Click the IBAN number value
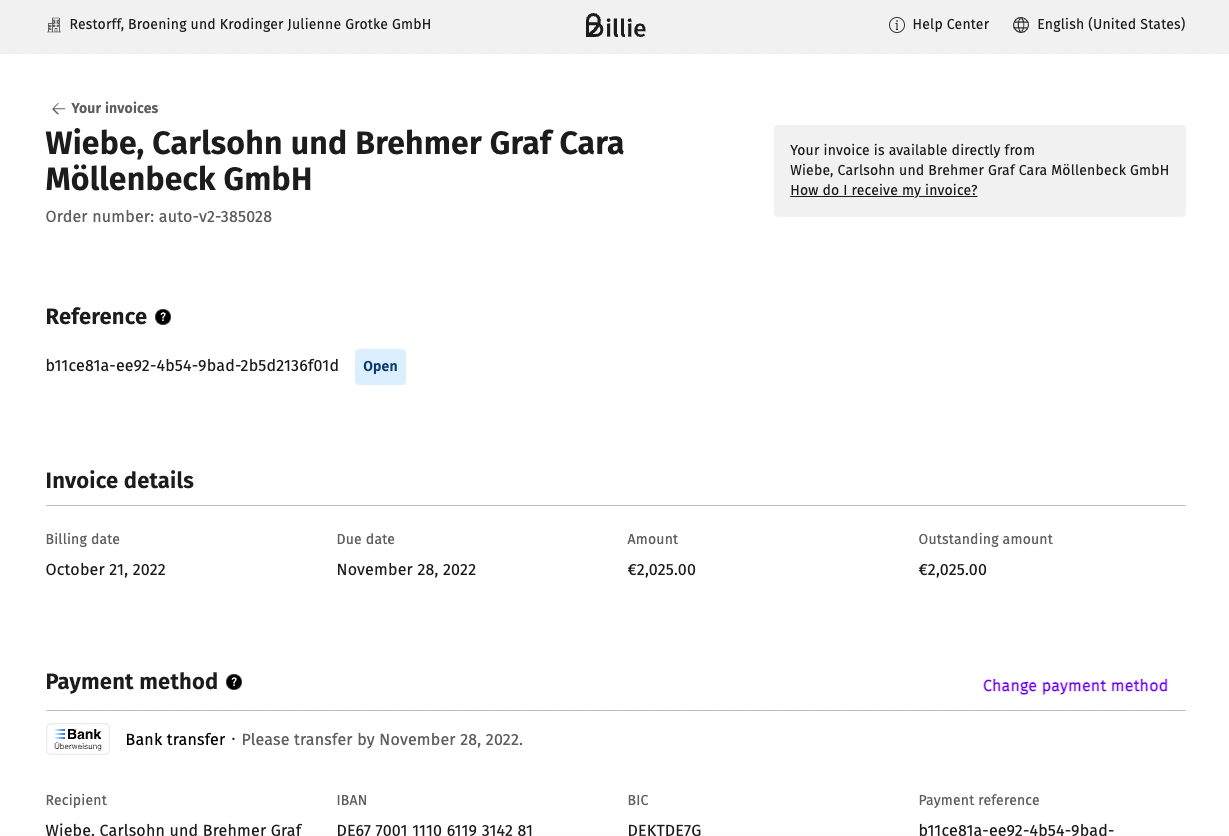The image size is (1229, 836). click(434, 829)
